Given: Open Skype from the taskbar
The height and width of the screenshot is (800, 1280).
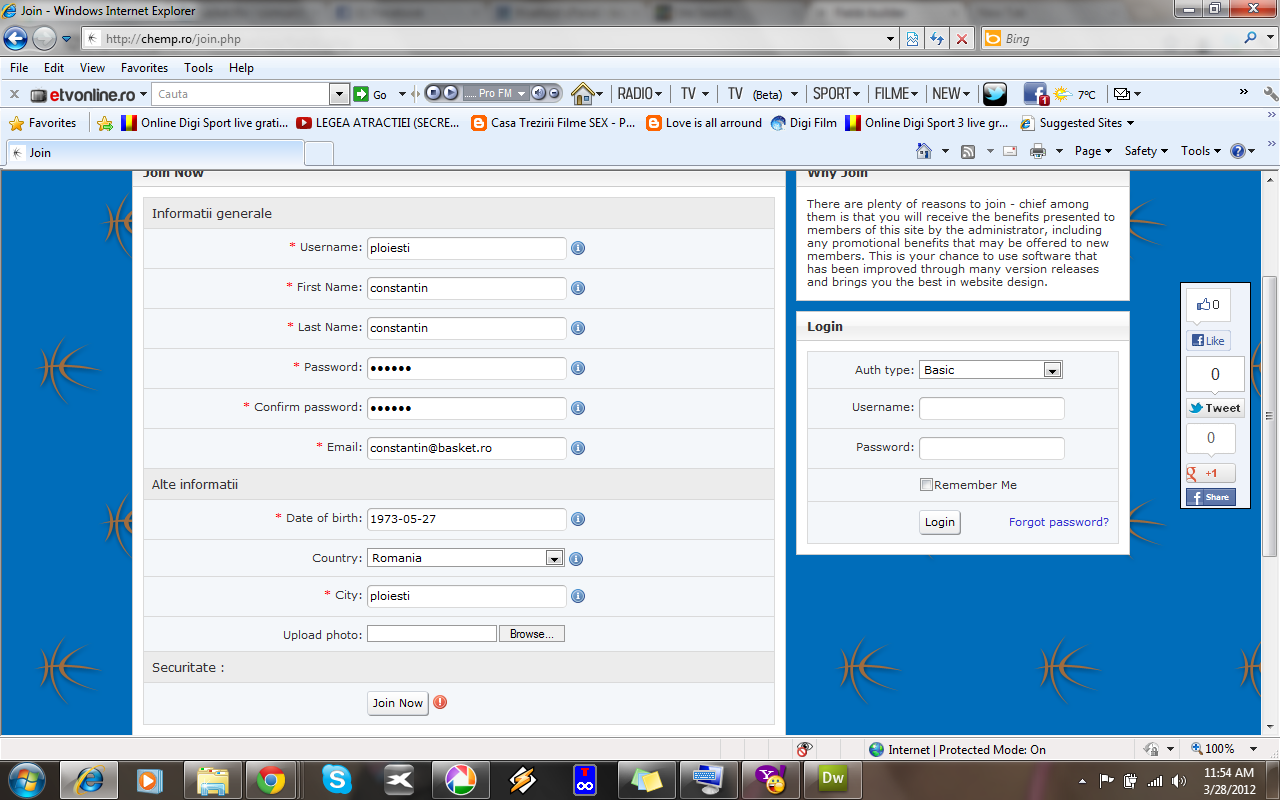Looking at the screenshot, I should pyautogui.click(x=337, y=779).
